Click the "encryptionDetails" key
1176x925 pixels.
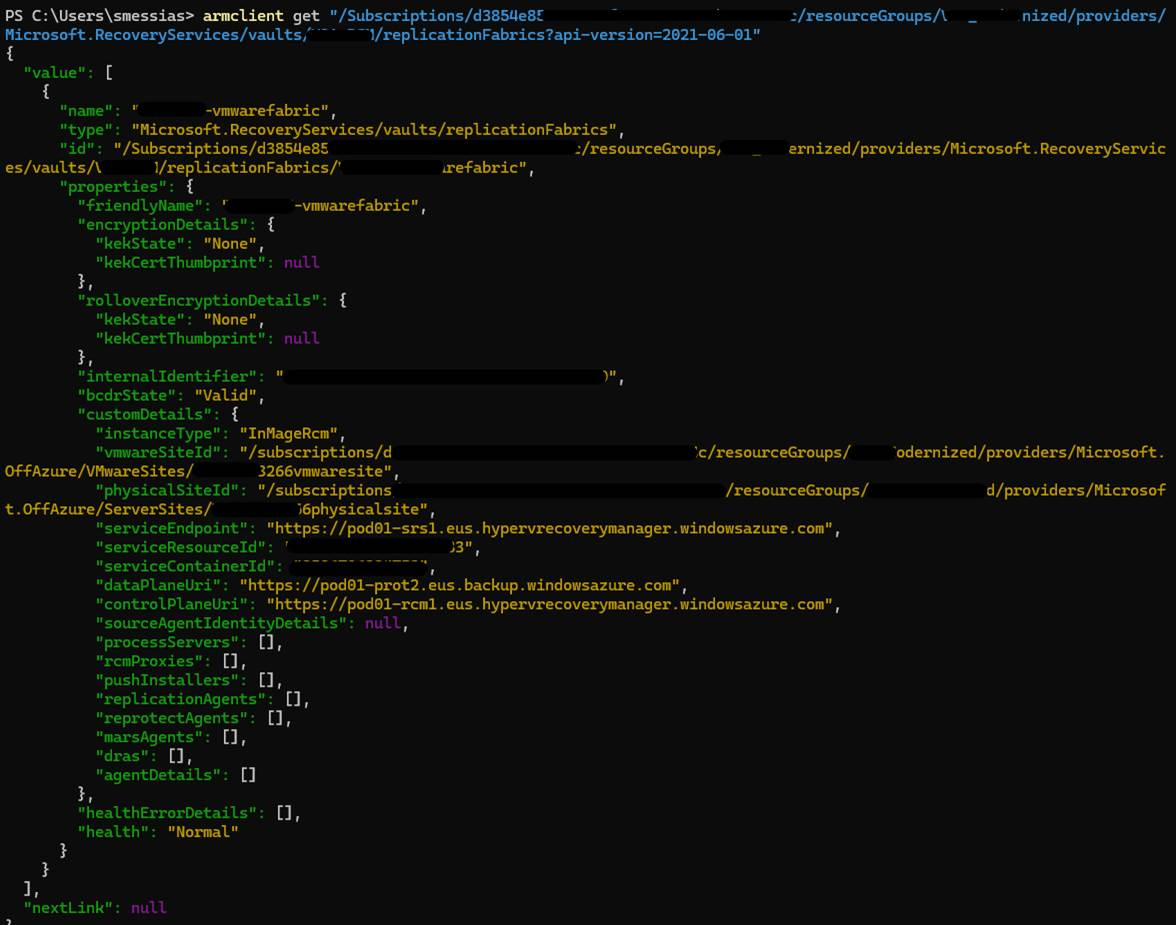coord(162,224)
